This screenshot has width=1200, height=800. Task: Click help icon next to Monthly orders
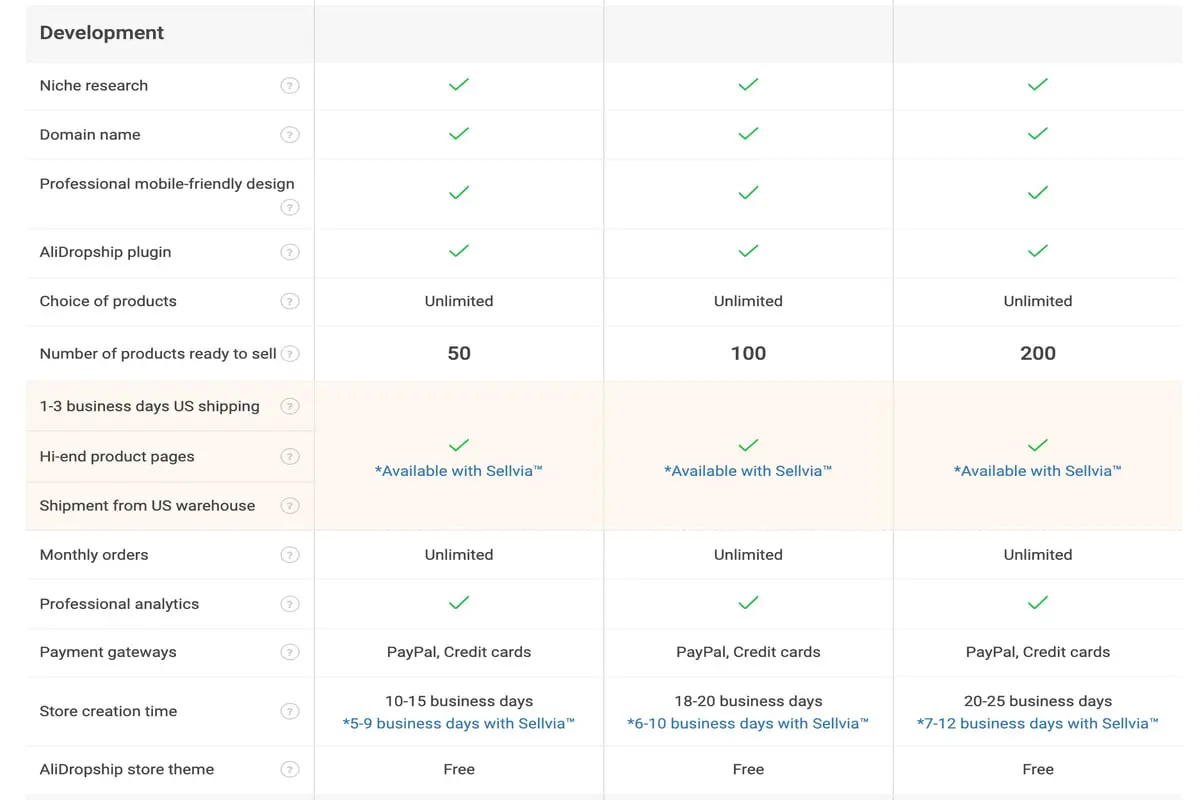[x=290, y=555]
